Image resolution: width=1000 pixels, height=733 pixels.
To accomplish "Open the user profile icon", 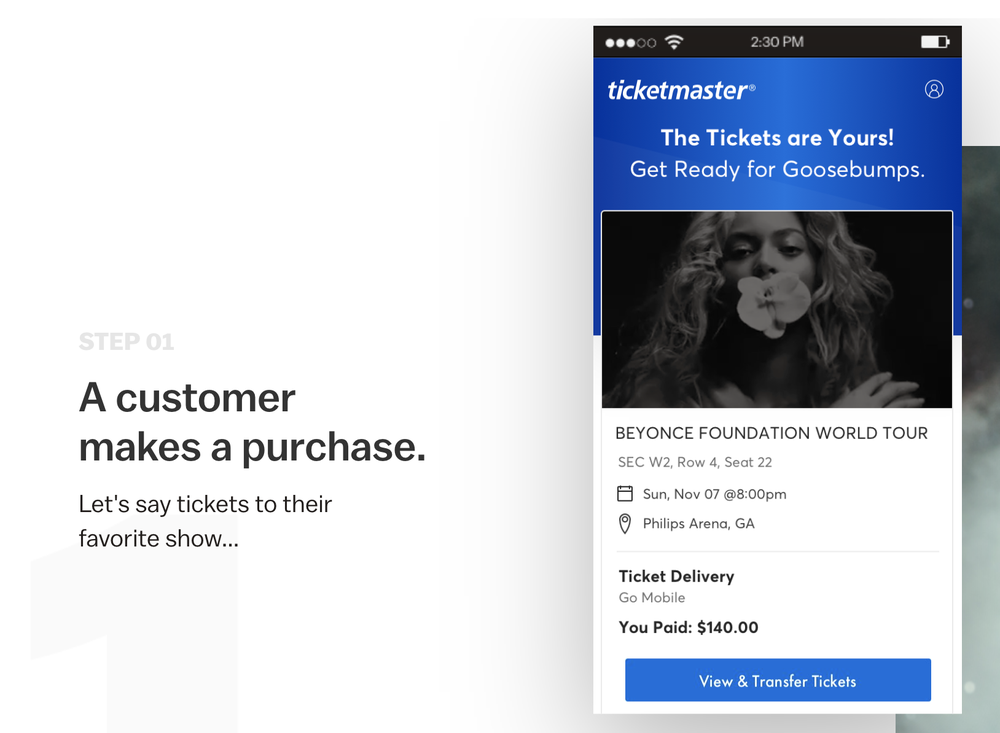I will pos(934,89).
